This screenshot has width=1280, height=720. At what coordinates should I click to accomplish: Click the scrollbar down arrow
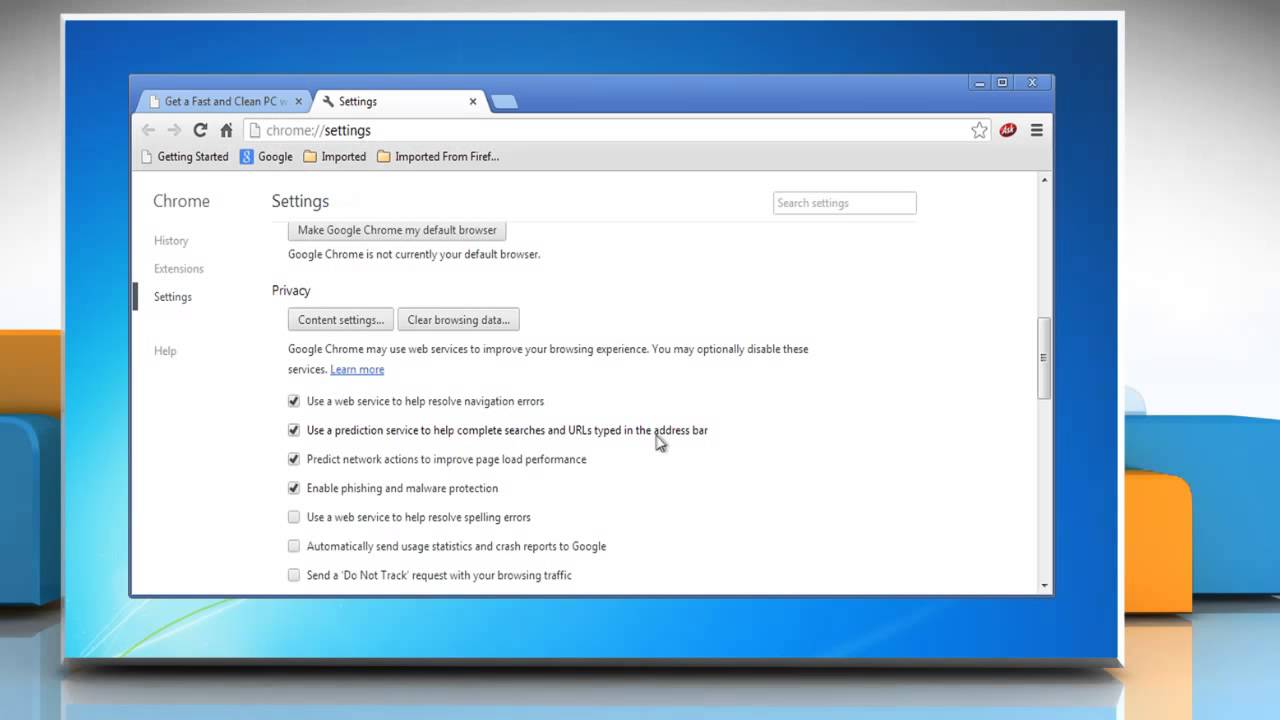click(x=1044, y=585)
